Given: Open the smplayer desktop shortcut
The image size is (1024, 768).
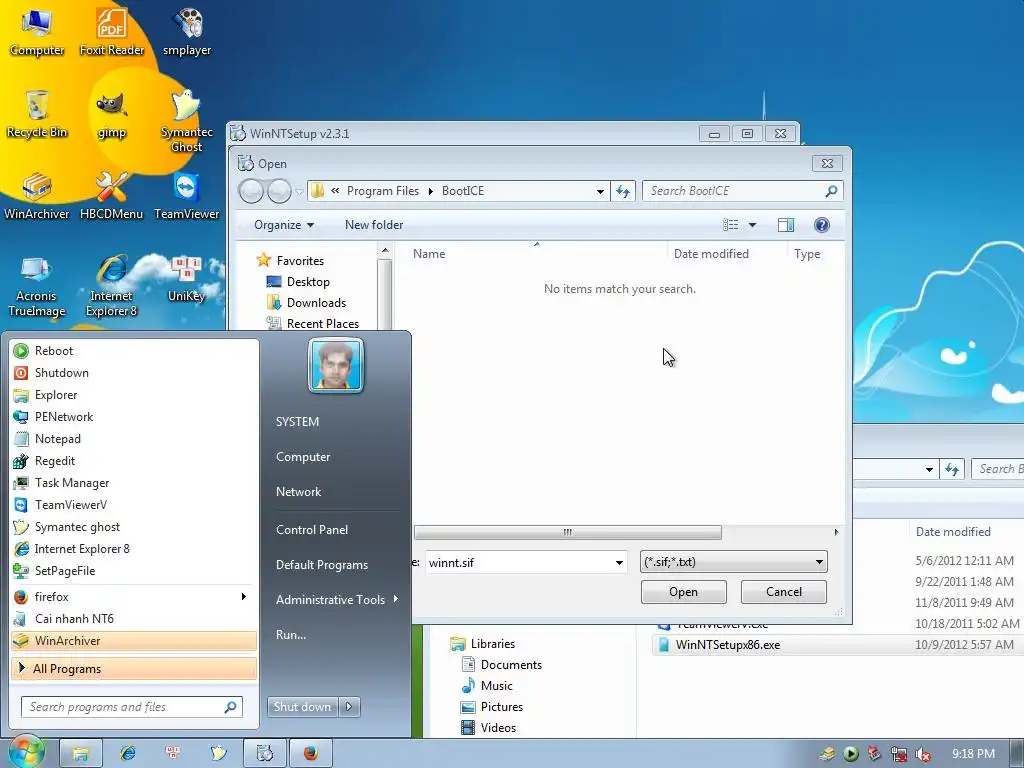Looking at the screenshot, I should (x=187, y=32).
